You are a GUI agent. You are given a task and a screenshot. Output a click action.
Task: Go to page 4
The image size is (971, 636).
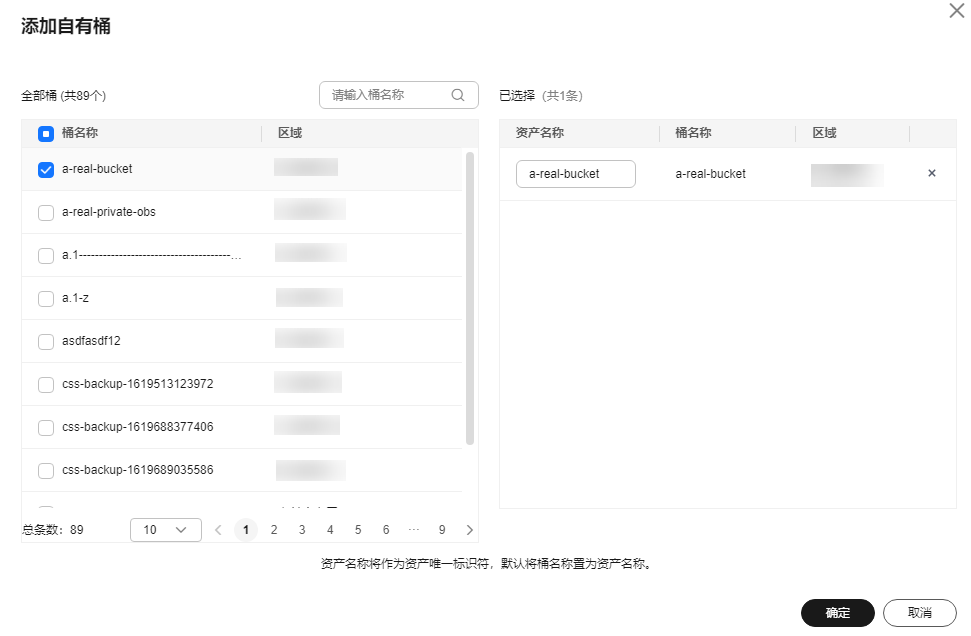[330, 530]
